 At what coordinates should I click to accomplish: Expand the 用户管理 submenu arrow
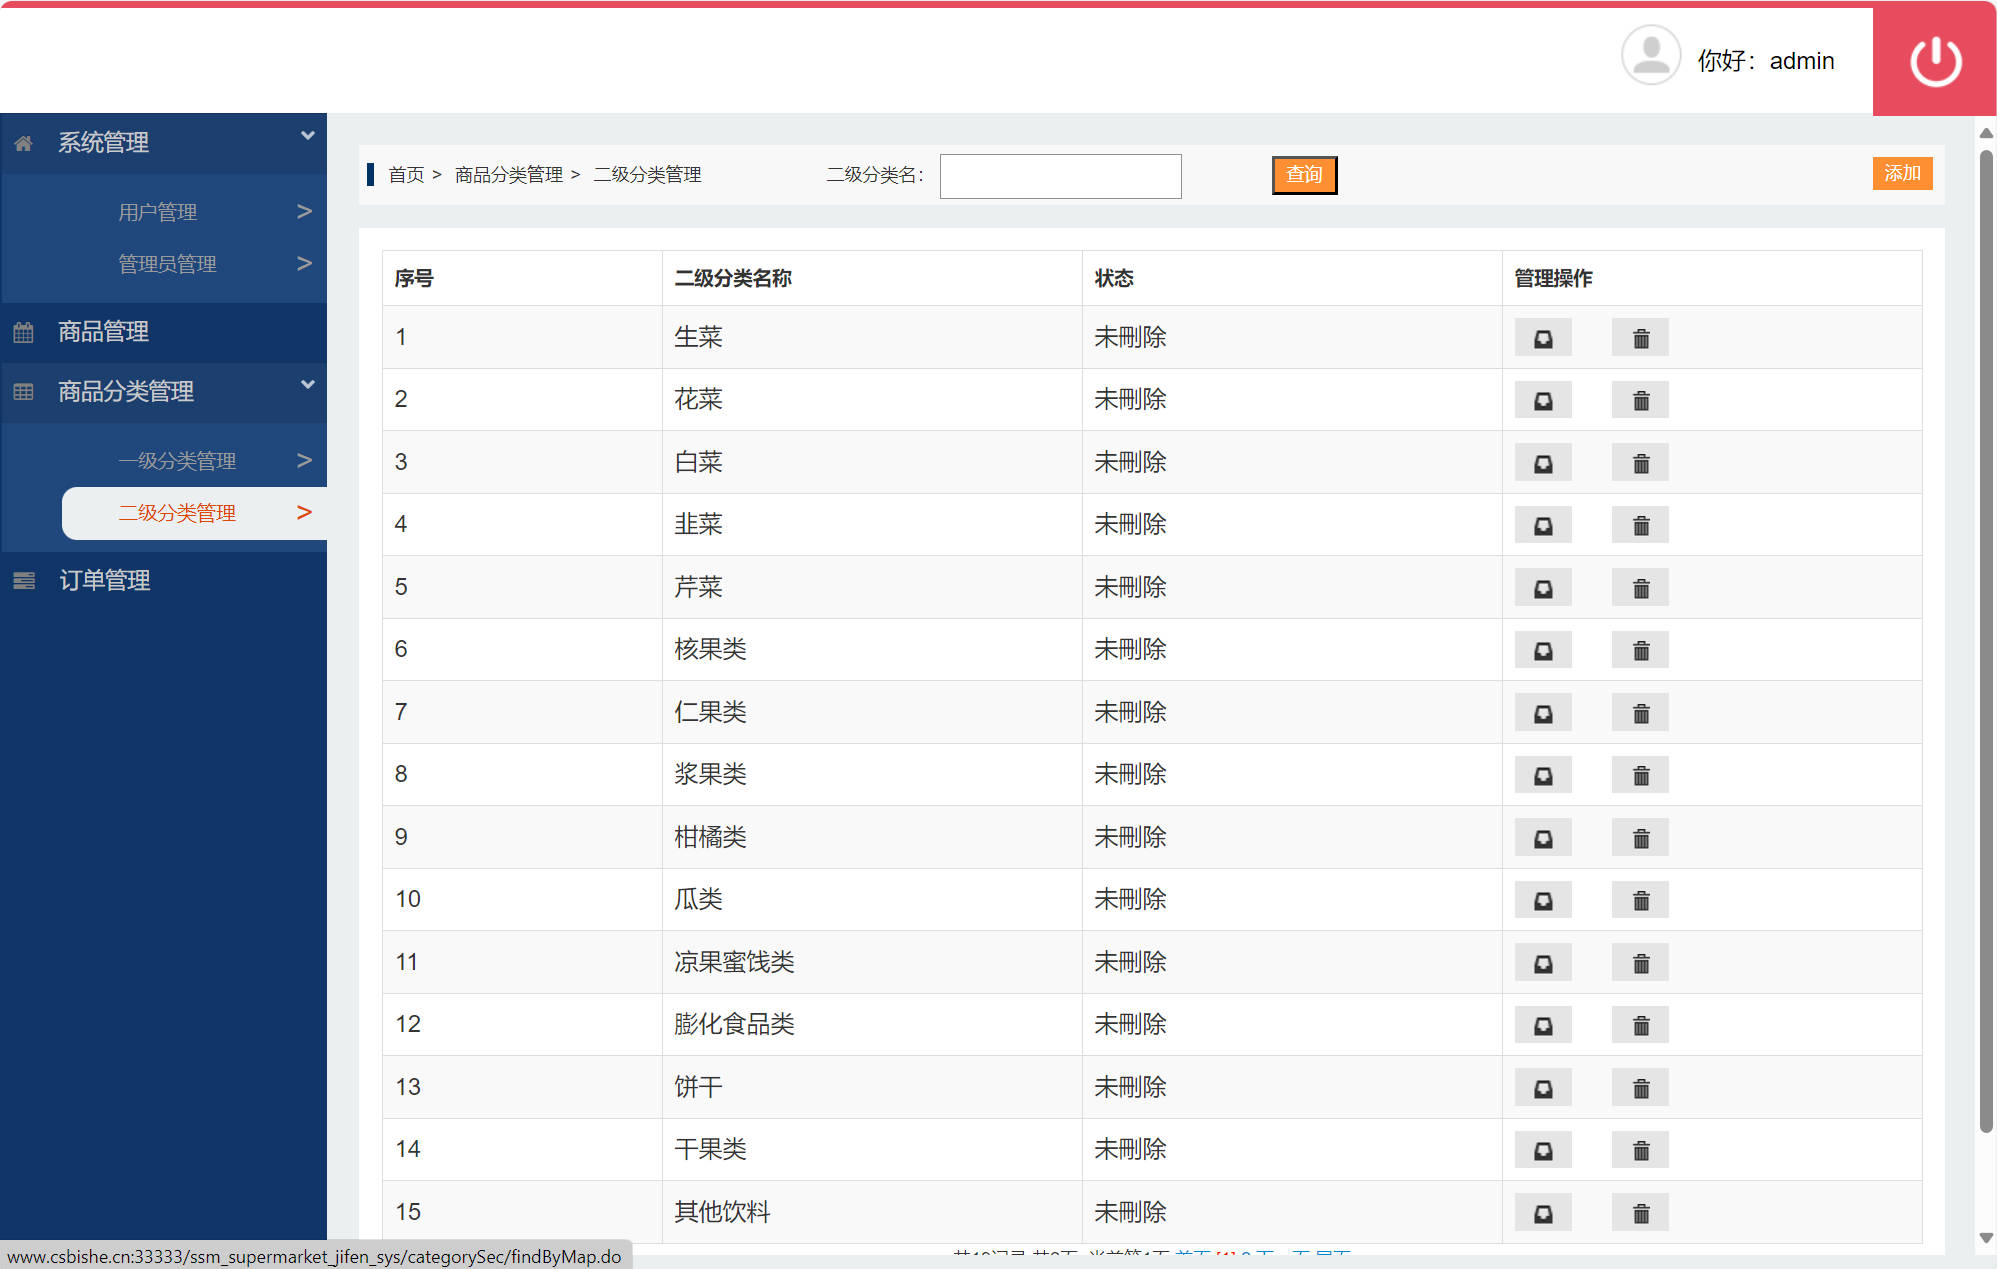point(303,211)
